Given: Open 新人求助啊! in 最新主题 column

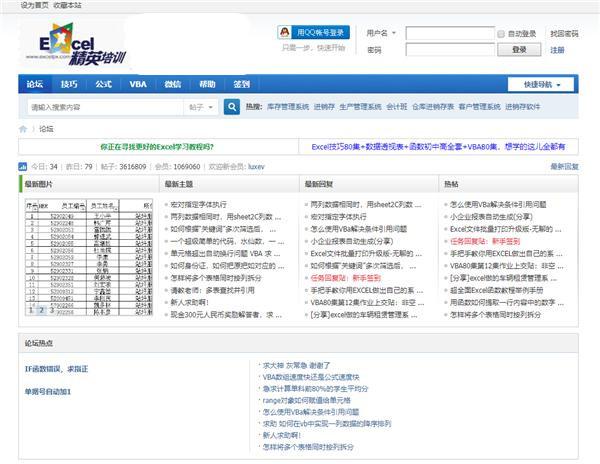Looking at the screenshot, I should point(189,303).
